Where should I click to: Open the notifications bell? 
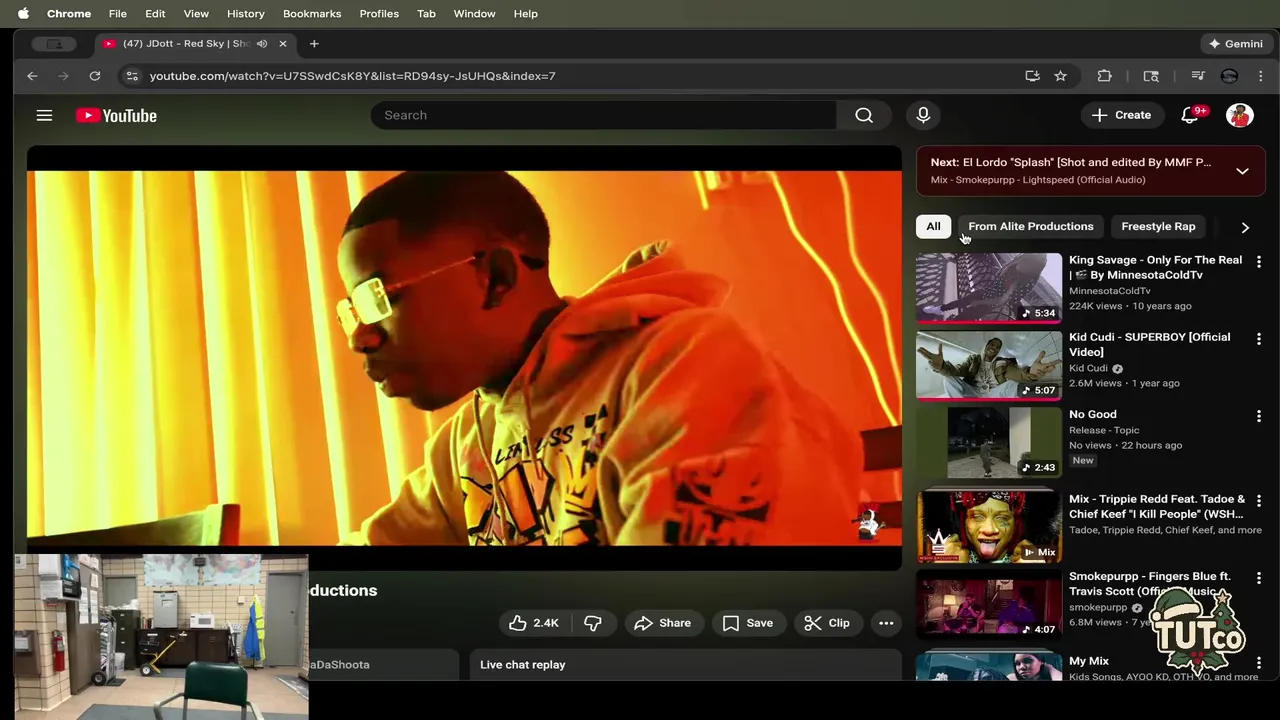tap(1190, 115)
